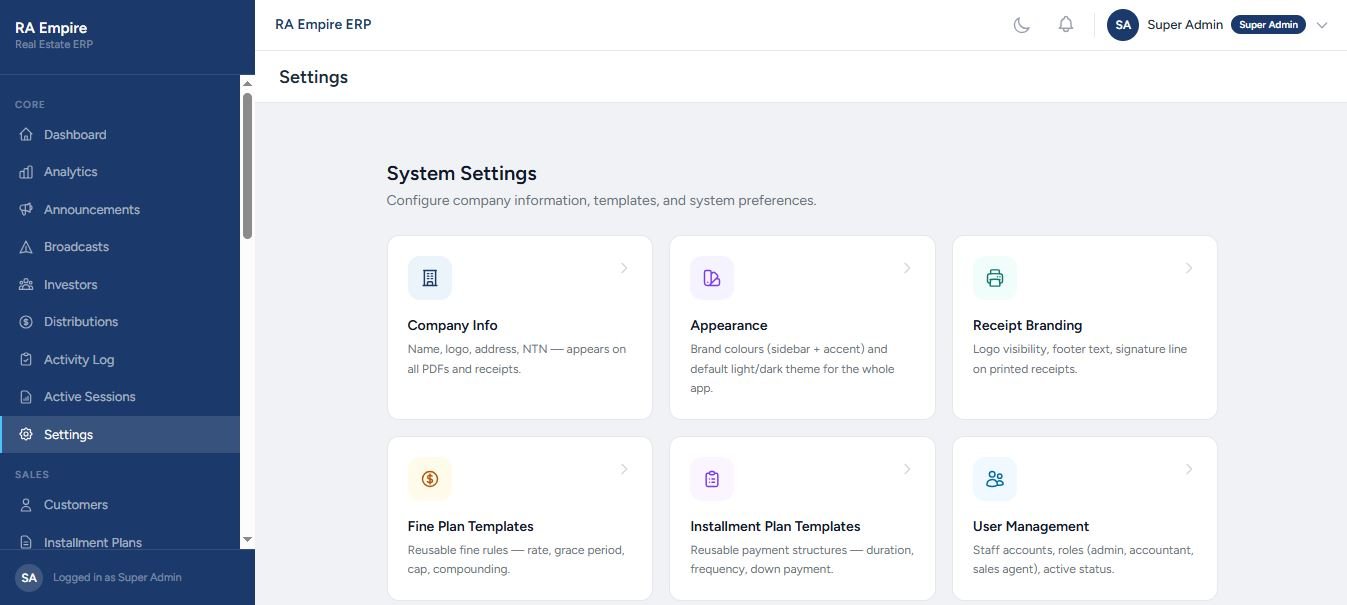Click the Announcements megaphone icon
1347x605 pixels.
[26, 210]
